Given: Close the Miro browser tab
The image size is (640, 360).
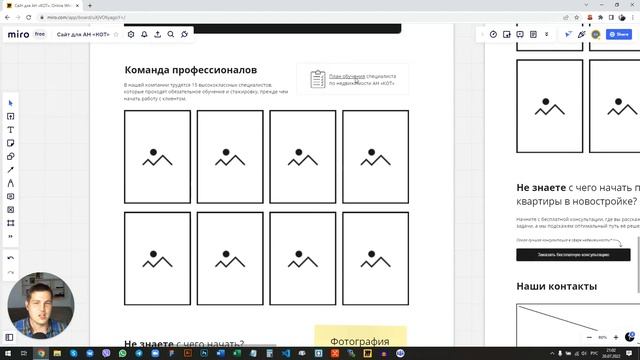Looking at the screenshot, I should (x=77, y=6).
